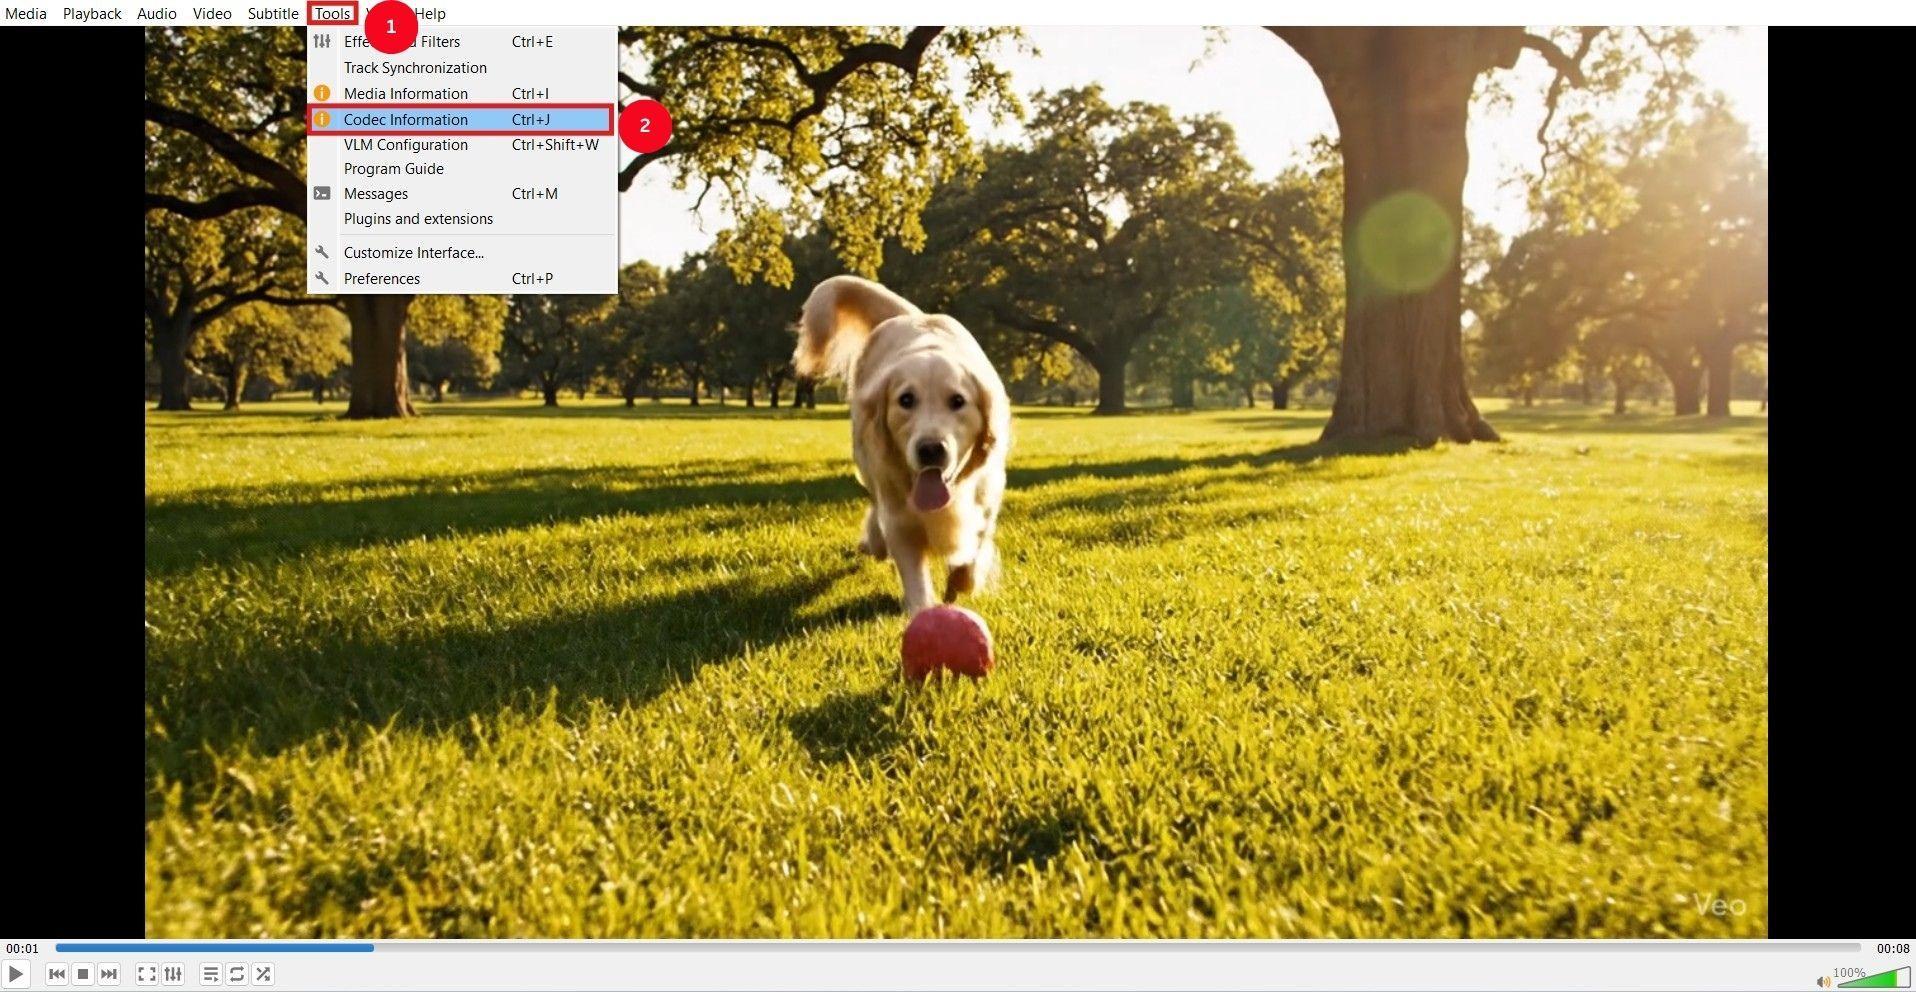Click the Previous media icon
1916x992 pixels.
[x=57, y=973]
